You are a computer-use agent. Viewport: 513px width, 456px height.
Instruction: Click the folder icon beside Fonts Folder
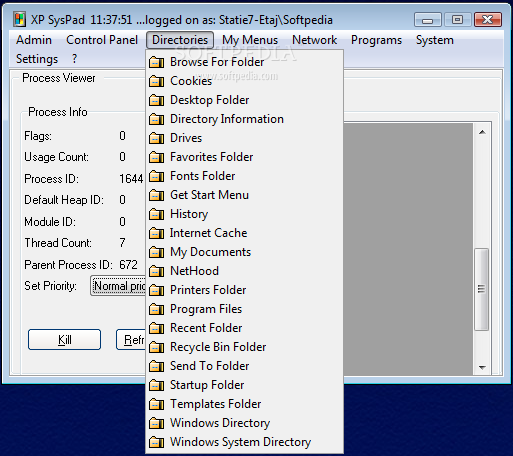[x=156, y=176]
